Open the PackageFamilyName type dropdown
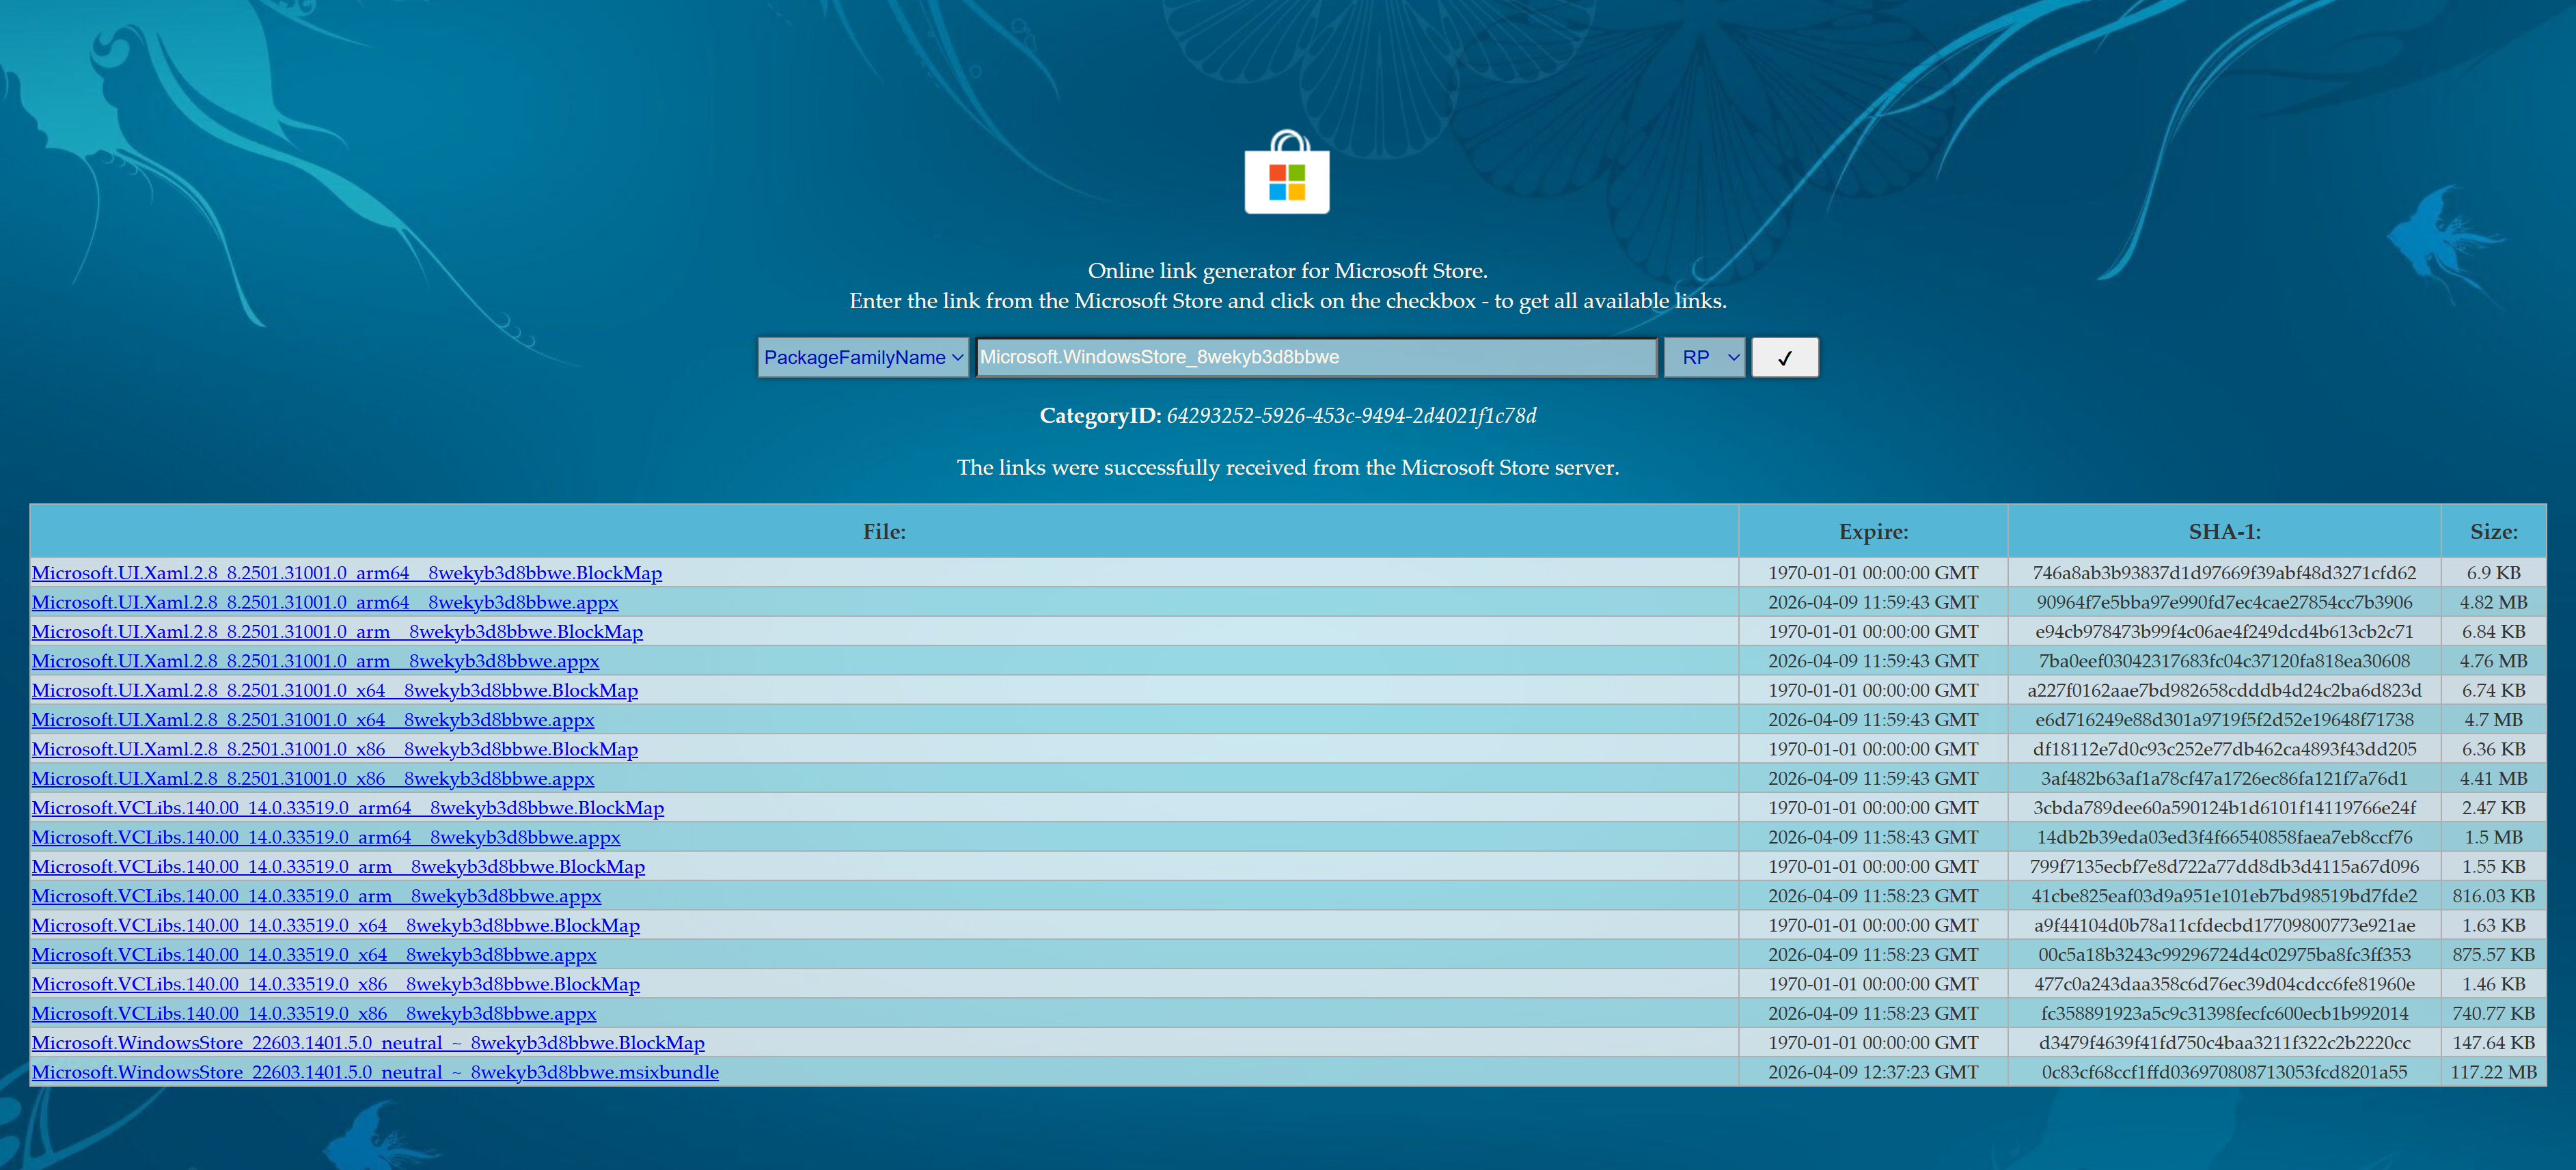The height and width of the screenshot is (1170, 2576). [863, 357]
